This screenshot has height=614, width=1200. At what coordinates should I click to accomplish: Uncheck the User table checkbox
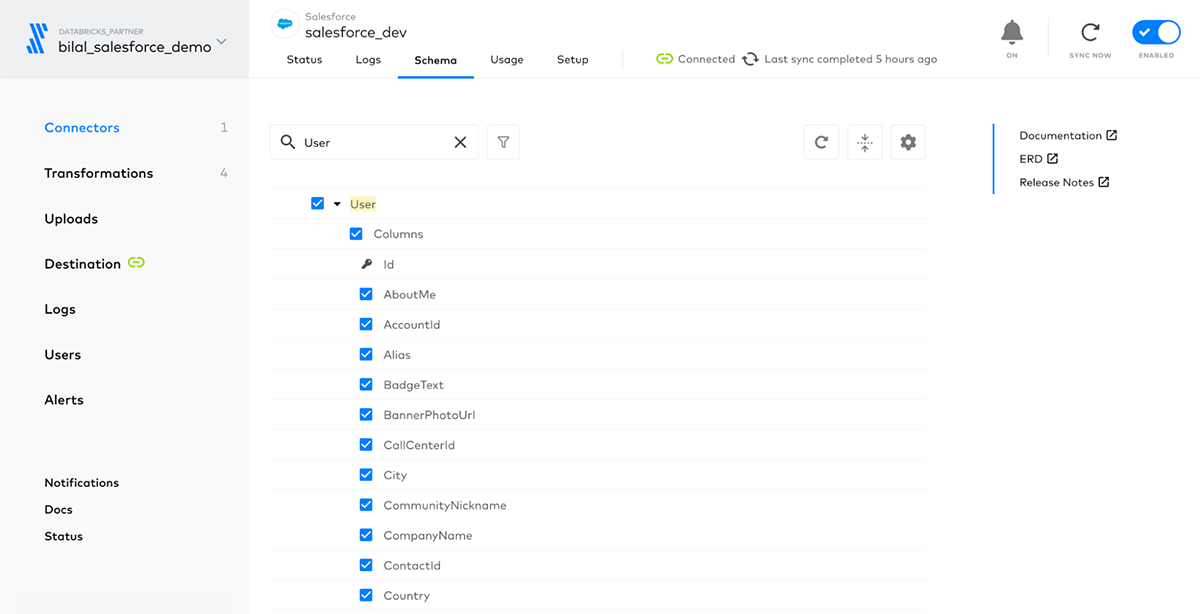point(318,204)
